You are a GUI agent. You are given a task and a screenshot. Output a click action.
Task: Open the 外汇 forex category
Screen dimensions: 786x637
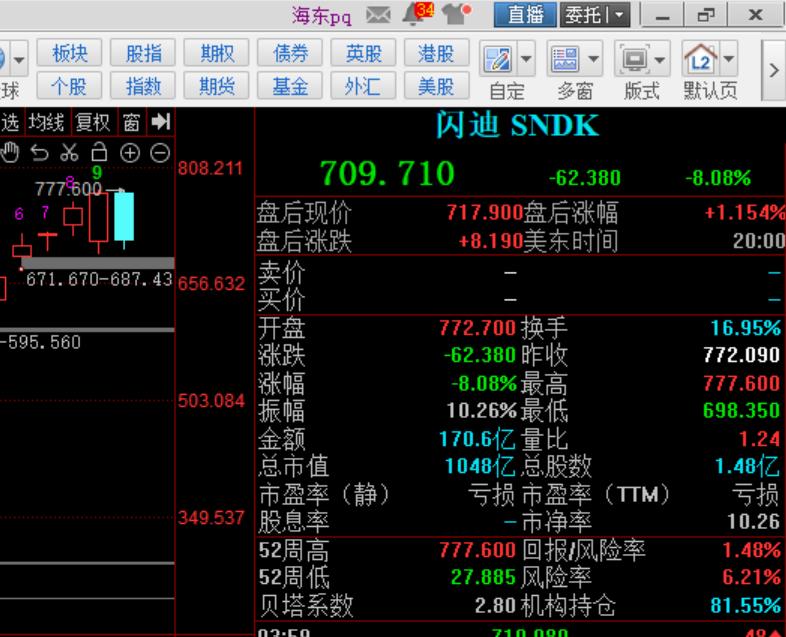coord(363,86)
